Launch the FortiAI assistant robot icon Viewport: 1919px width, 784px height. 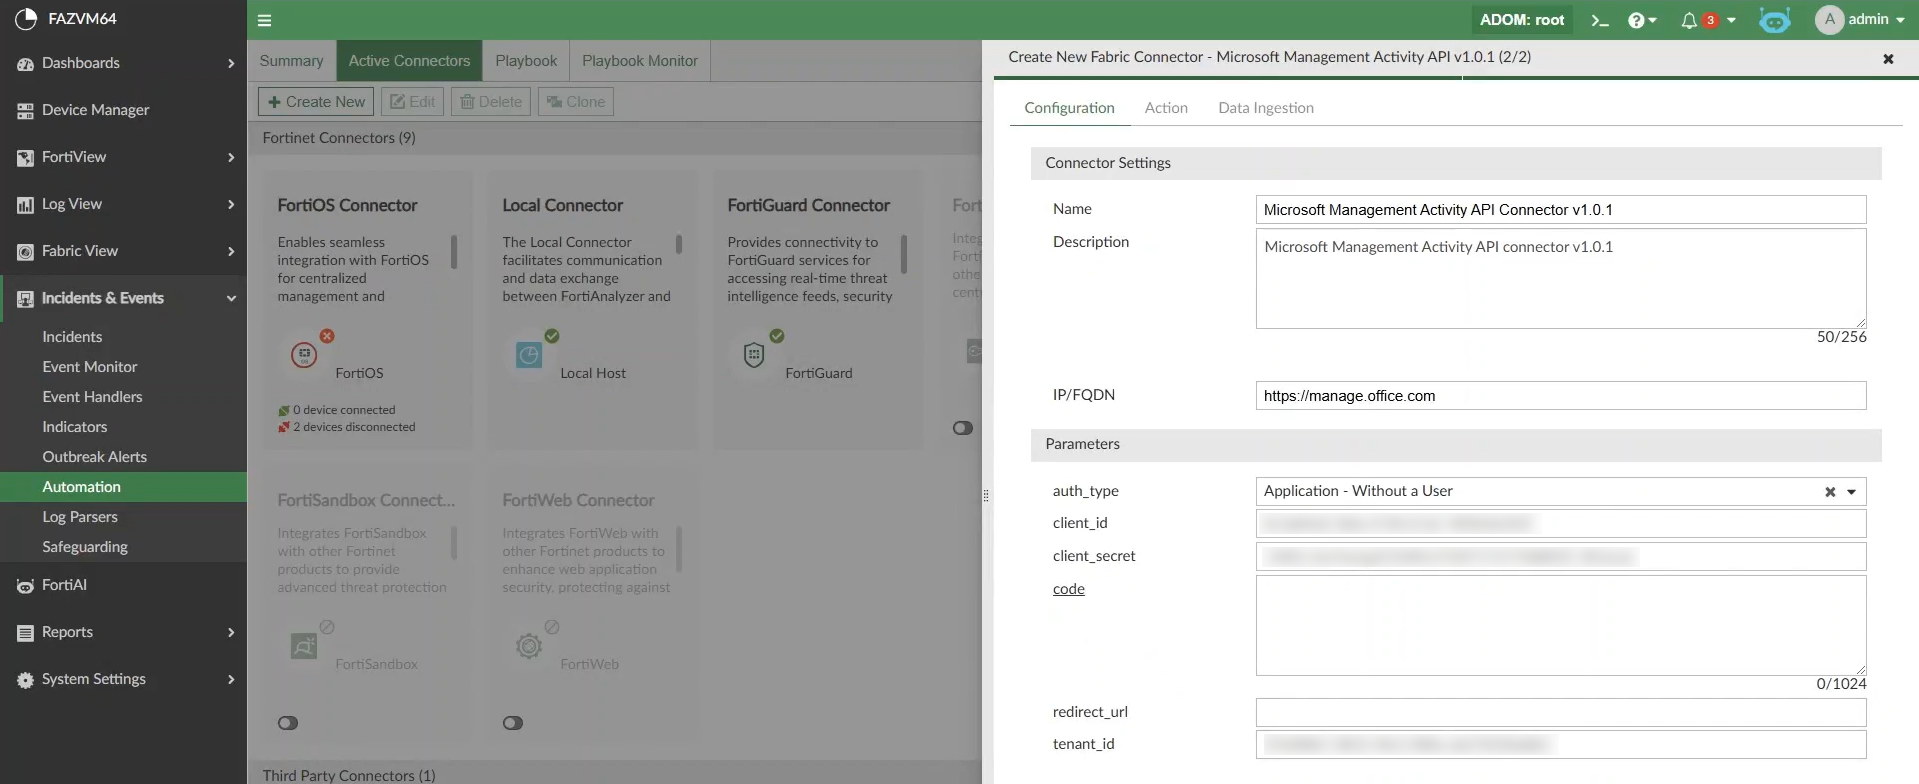(1774, 20)
